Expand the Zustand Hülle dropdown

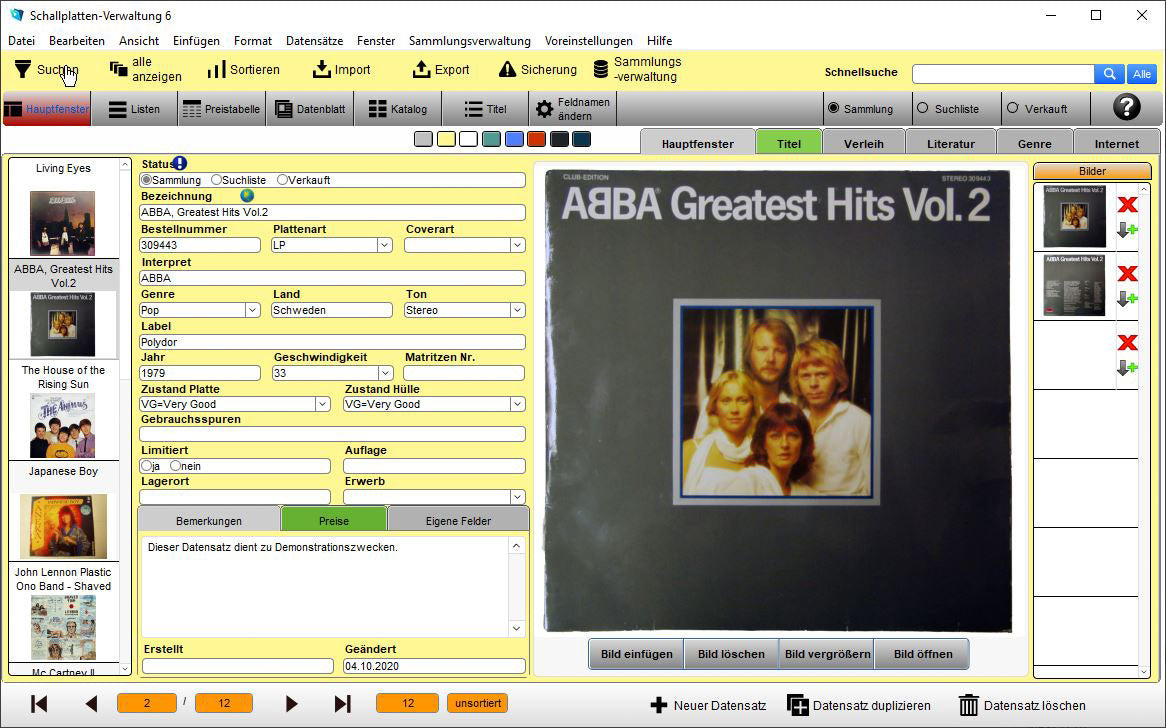pos(517,405)
